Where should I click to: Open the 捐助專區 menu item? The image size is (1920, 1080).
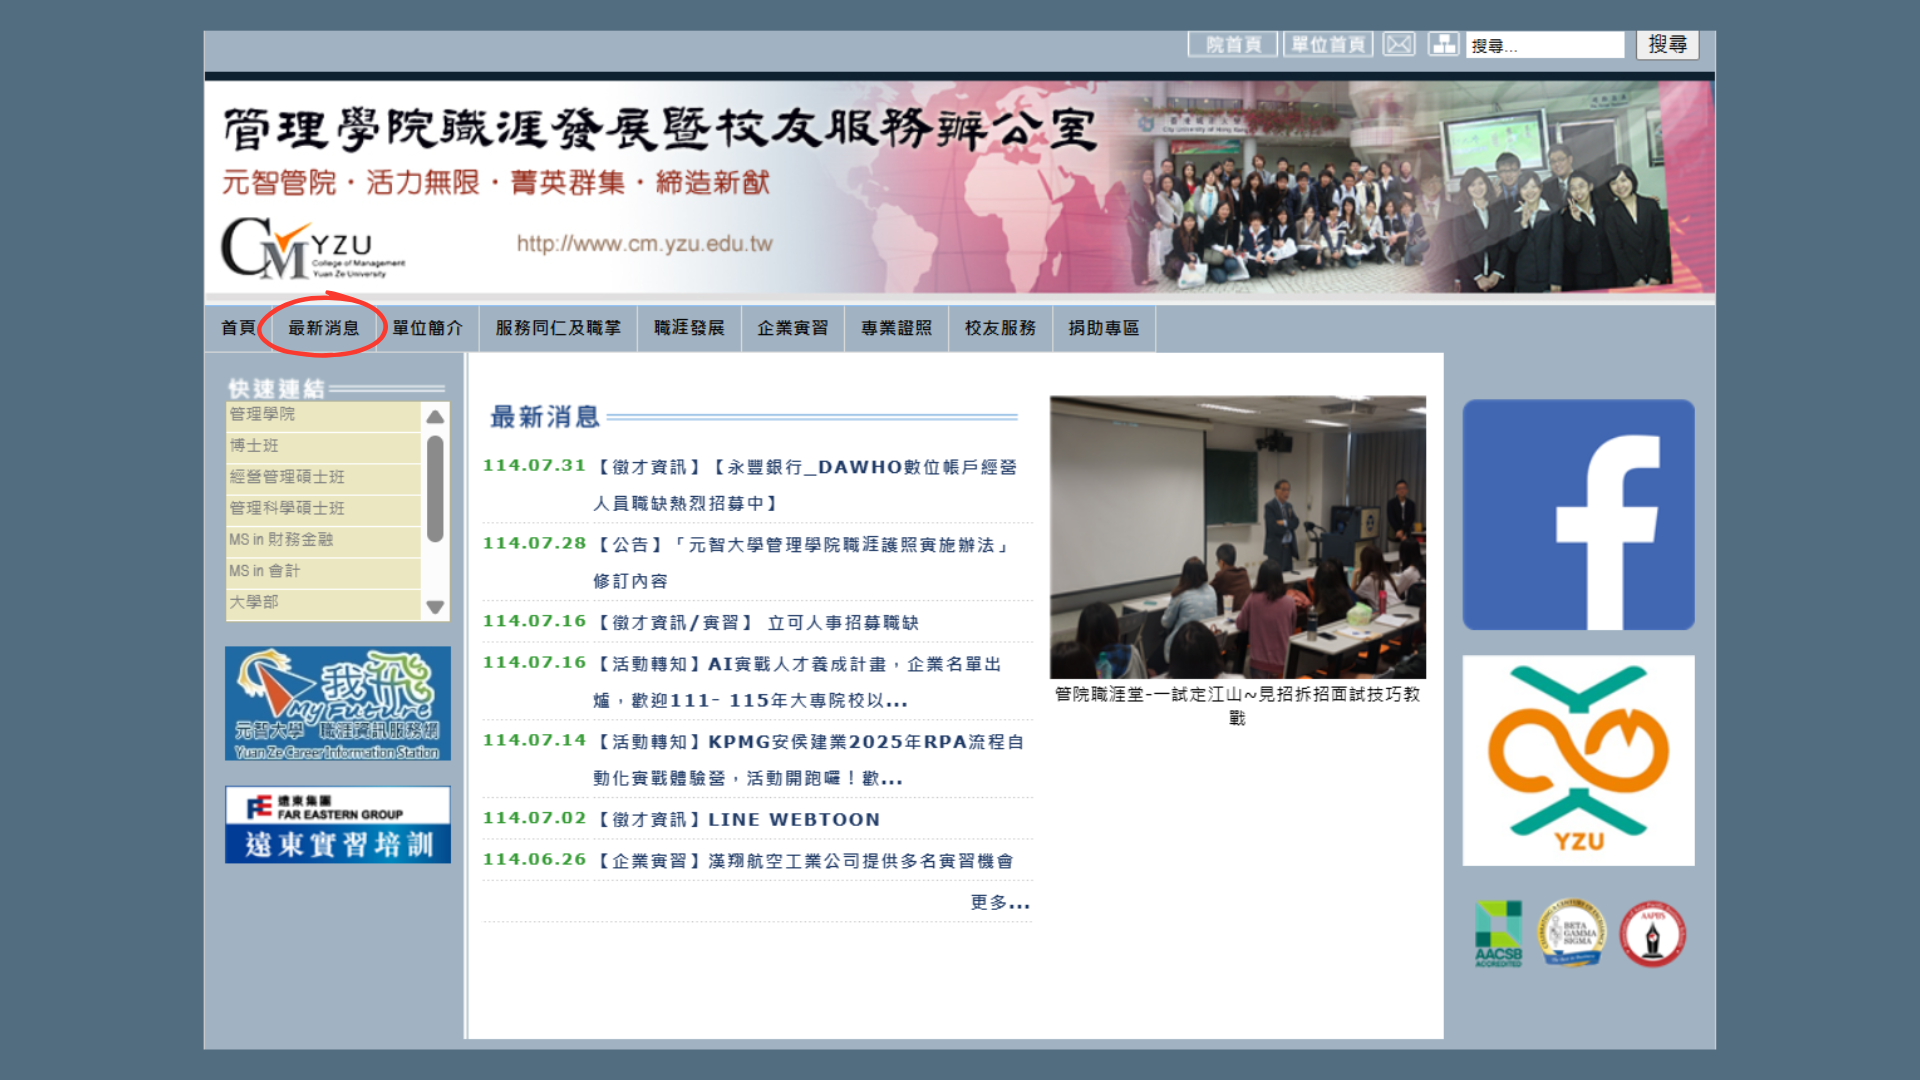1104,328
